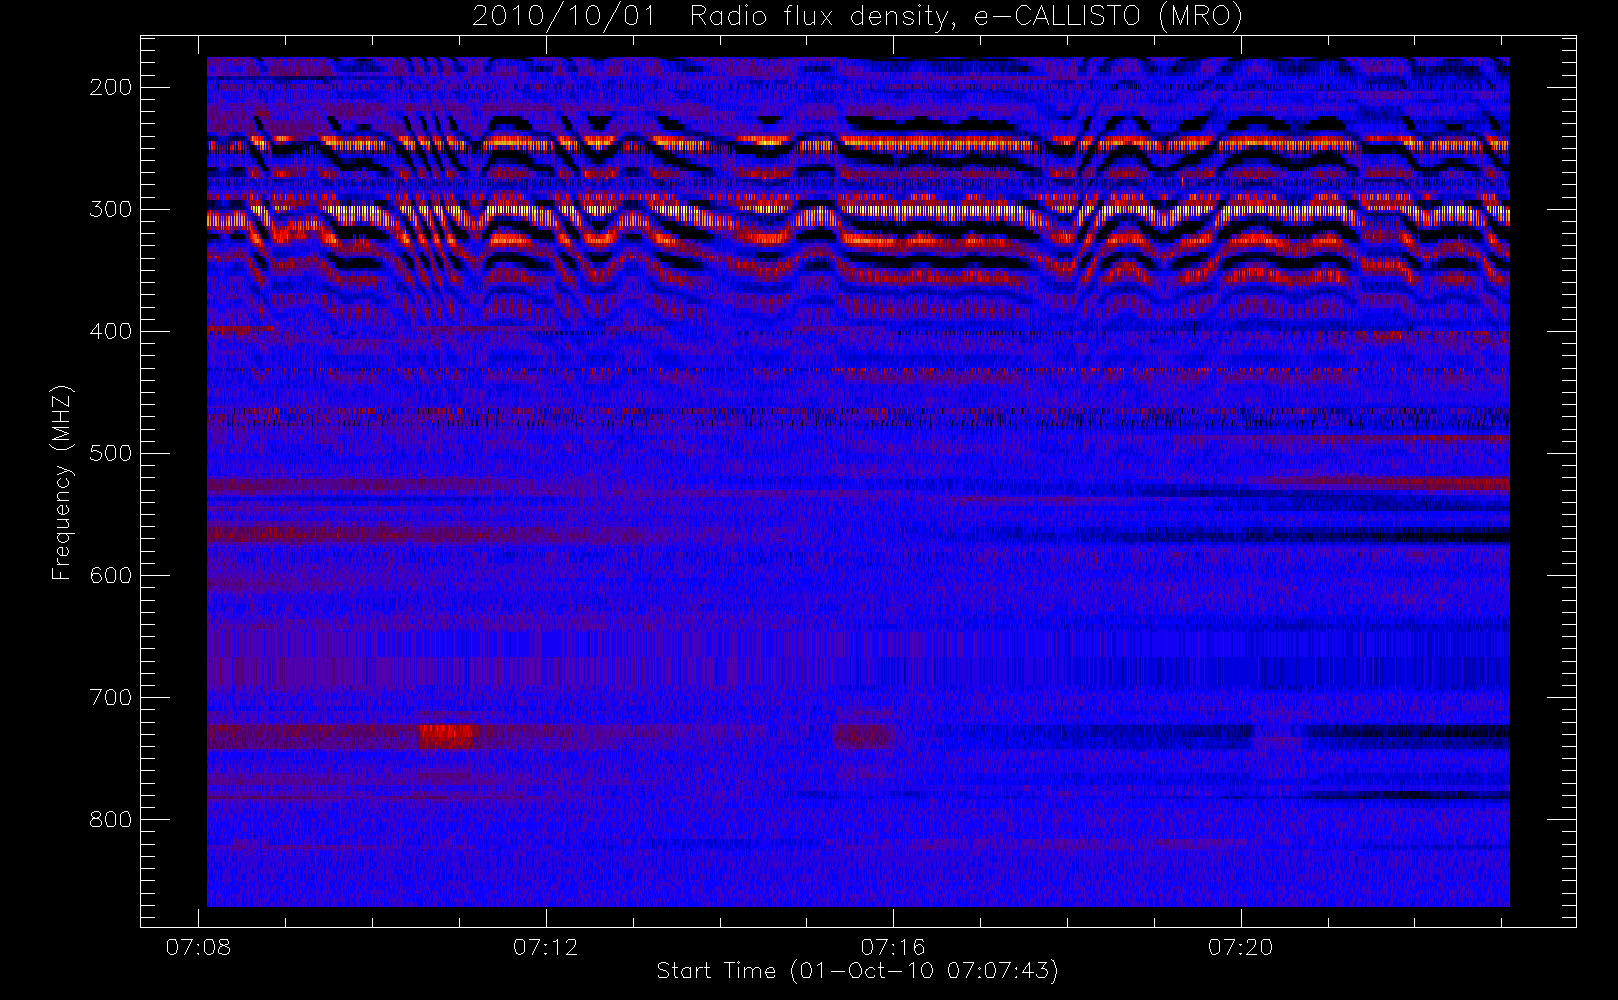
Task: Click the 400 frequency tick label
Action: click(111, 331)
